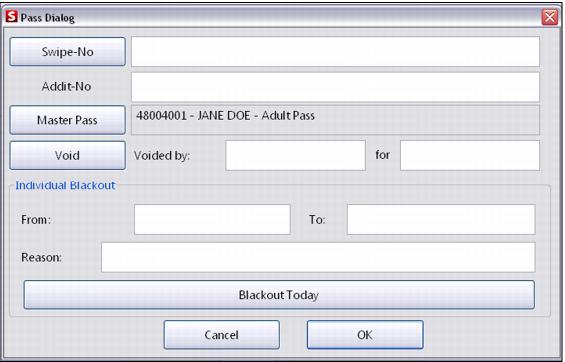
Task: Click the Addit-No label
Action: [66, 86]
